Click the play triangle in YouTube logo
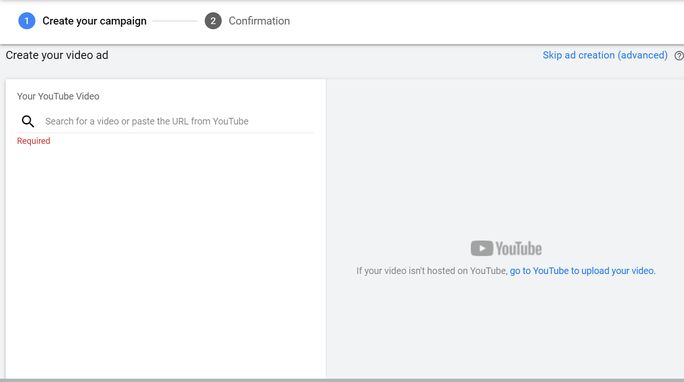The height and width of the screenshot is (382, 684). click(482, 249)
